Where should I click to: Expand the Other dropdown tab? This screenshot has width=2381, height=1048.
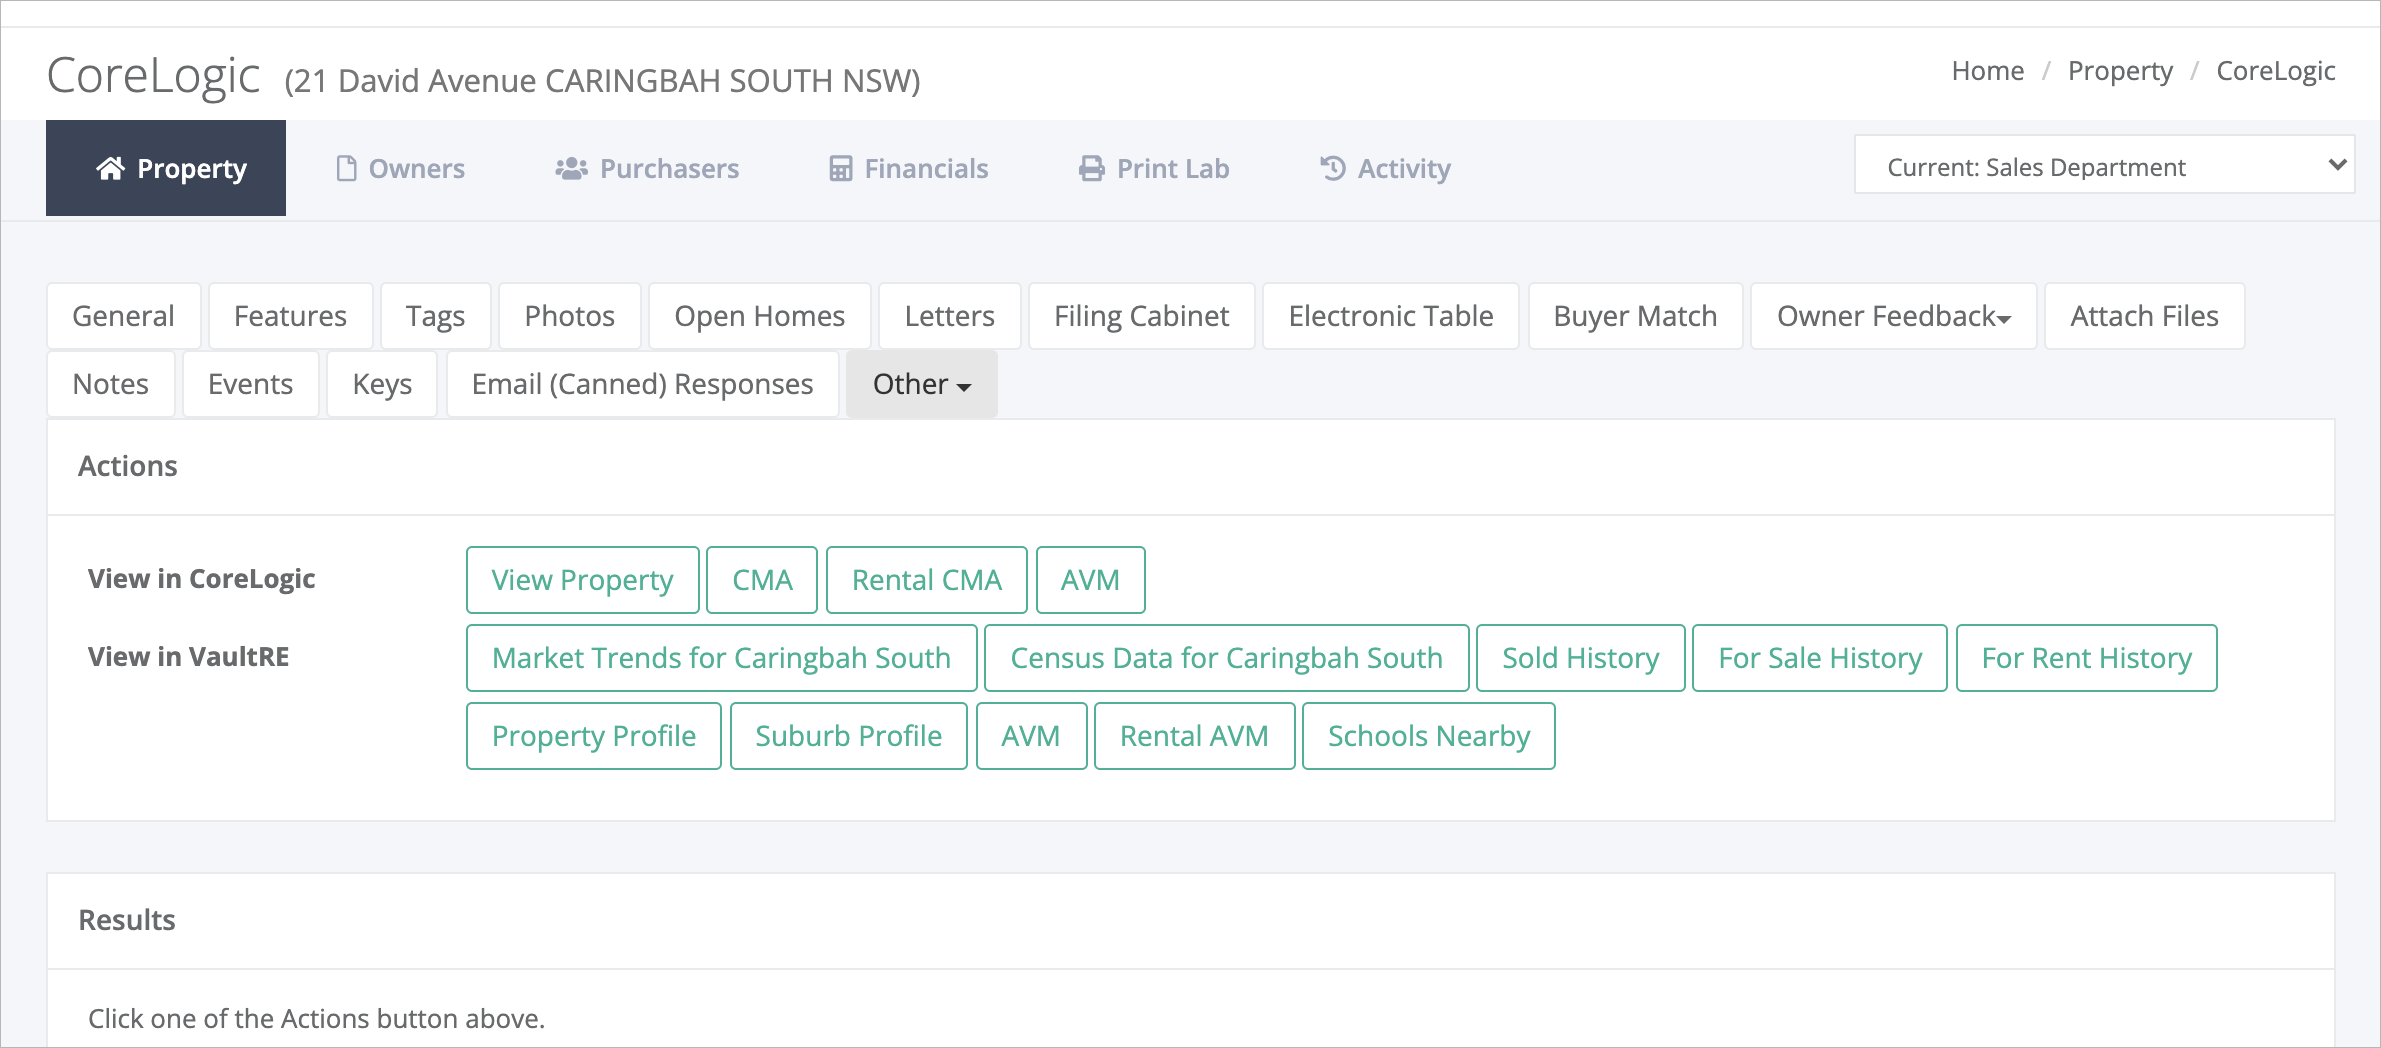[921, 384]
